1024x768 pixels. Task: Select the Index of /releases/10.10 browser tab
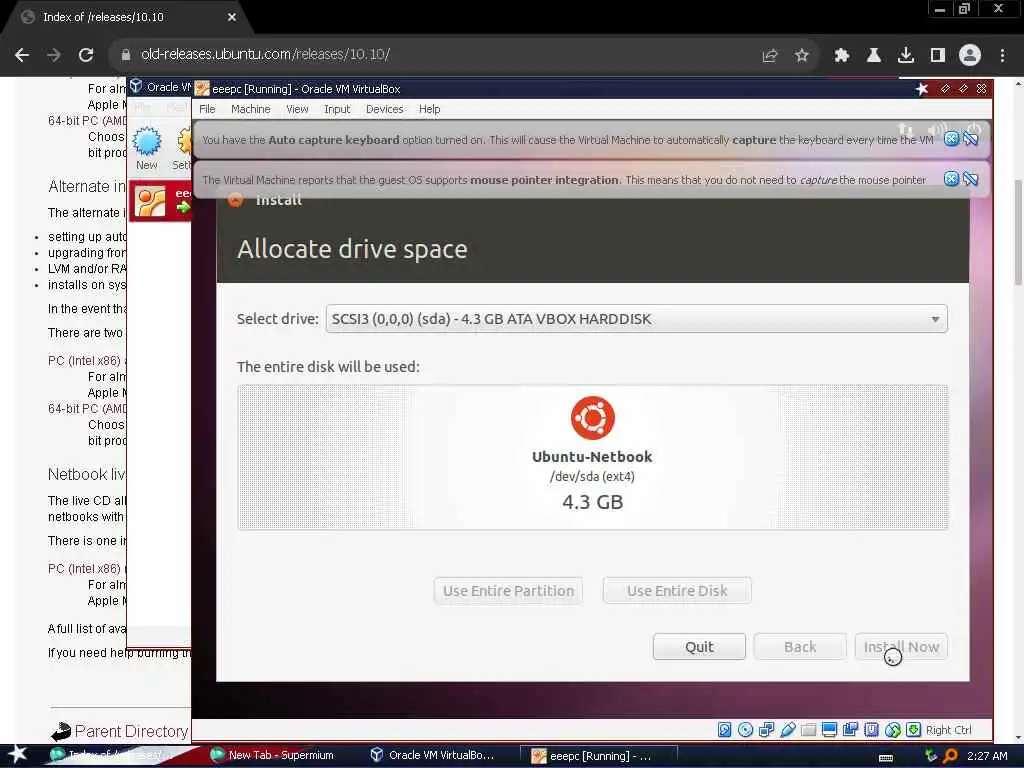(126, 17)
